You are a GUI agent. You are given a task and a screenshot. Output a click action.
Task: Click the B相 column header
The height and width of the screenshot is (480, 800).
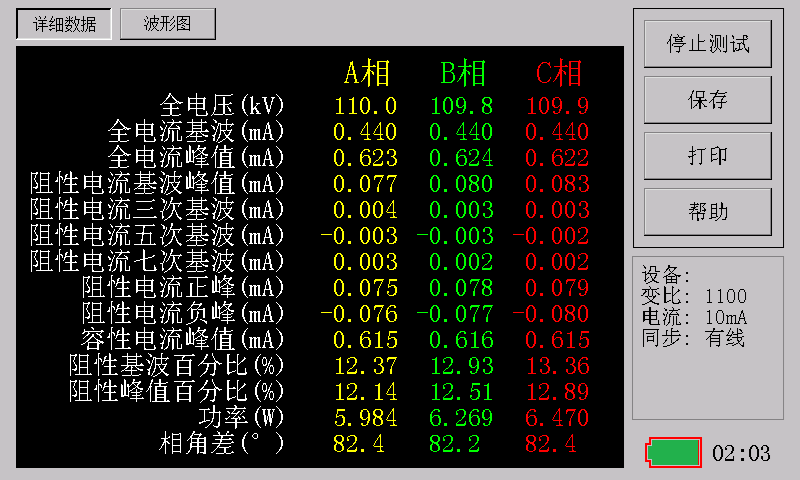463,73
